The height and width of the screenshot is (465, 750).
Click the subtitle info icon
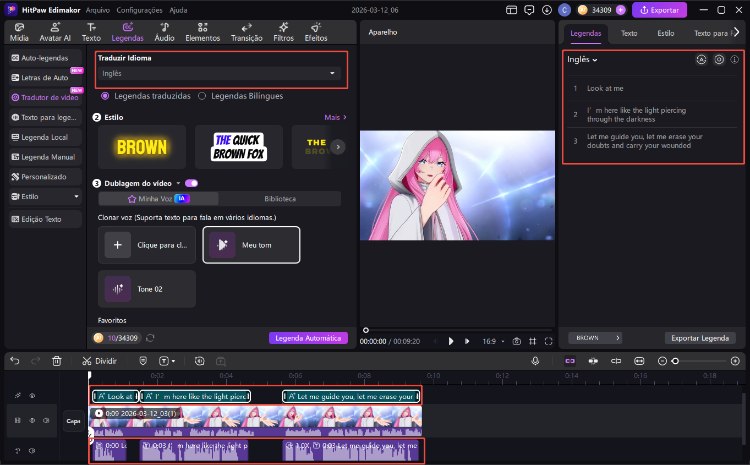pos(735,60)
